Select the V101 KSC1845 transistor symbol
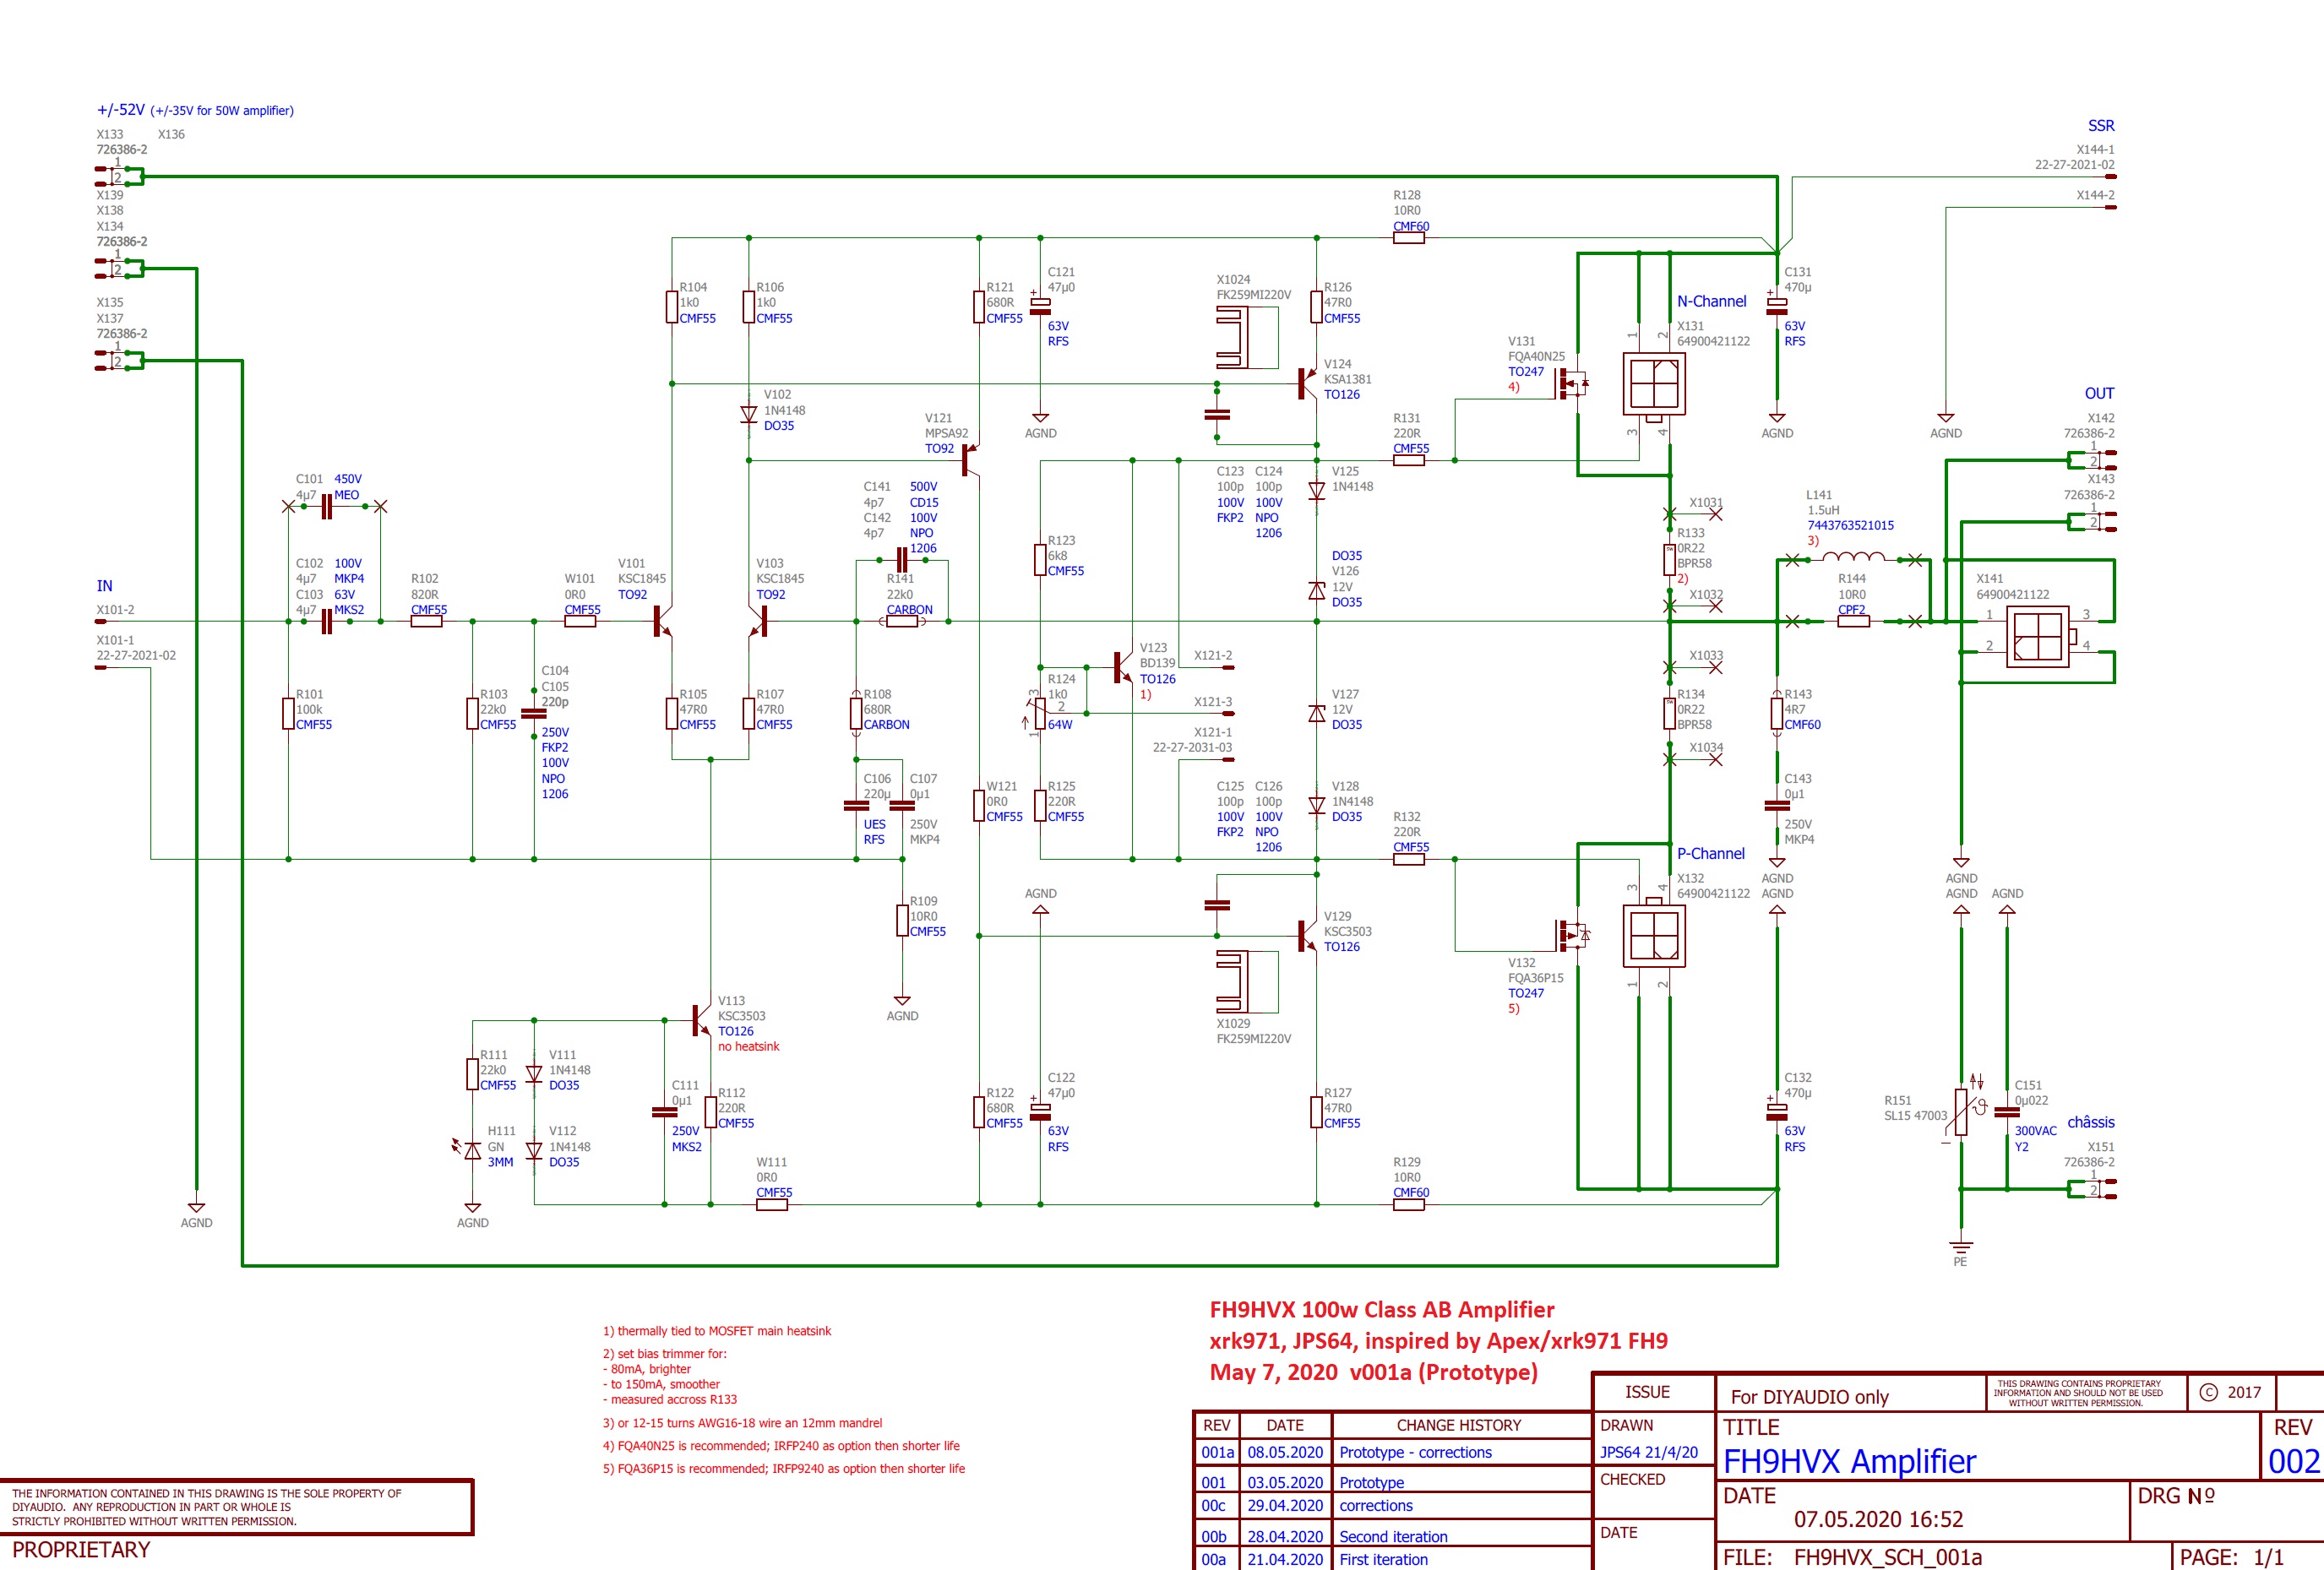This screenshot has width=2324, height=1570. [x=662, y=622]
